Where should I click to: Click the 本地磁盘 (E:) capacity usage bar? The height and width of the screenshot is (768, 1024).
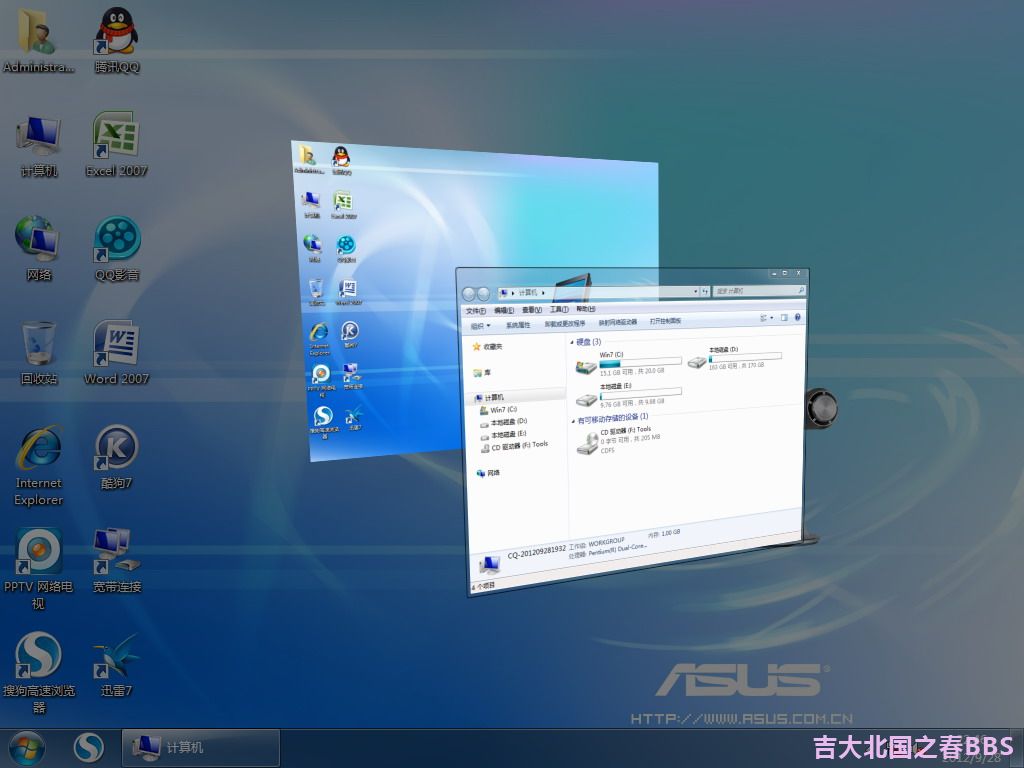pyautogui.click(x=641, y=394)
